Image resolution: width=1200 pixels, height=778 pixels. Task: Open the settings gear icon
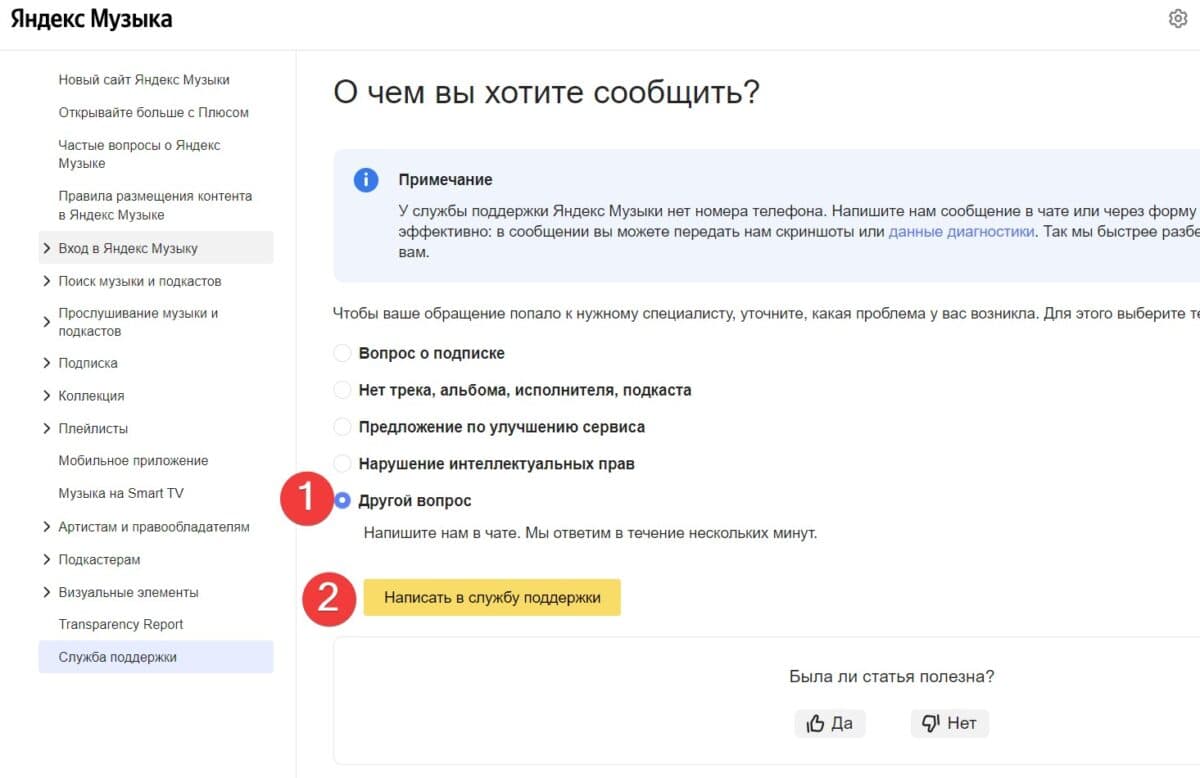tap(1179, 19)
